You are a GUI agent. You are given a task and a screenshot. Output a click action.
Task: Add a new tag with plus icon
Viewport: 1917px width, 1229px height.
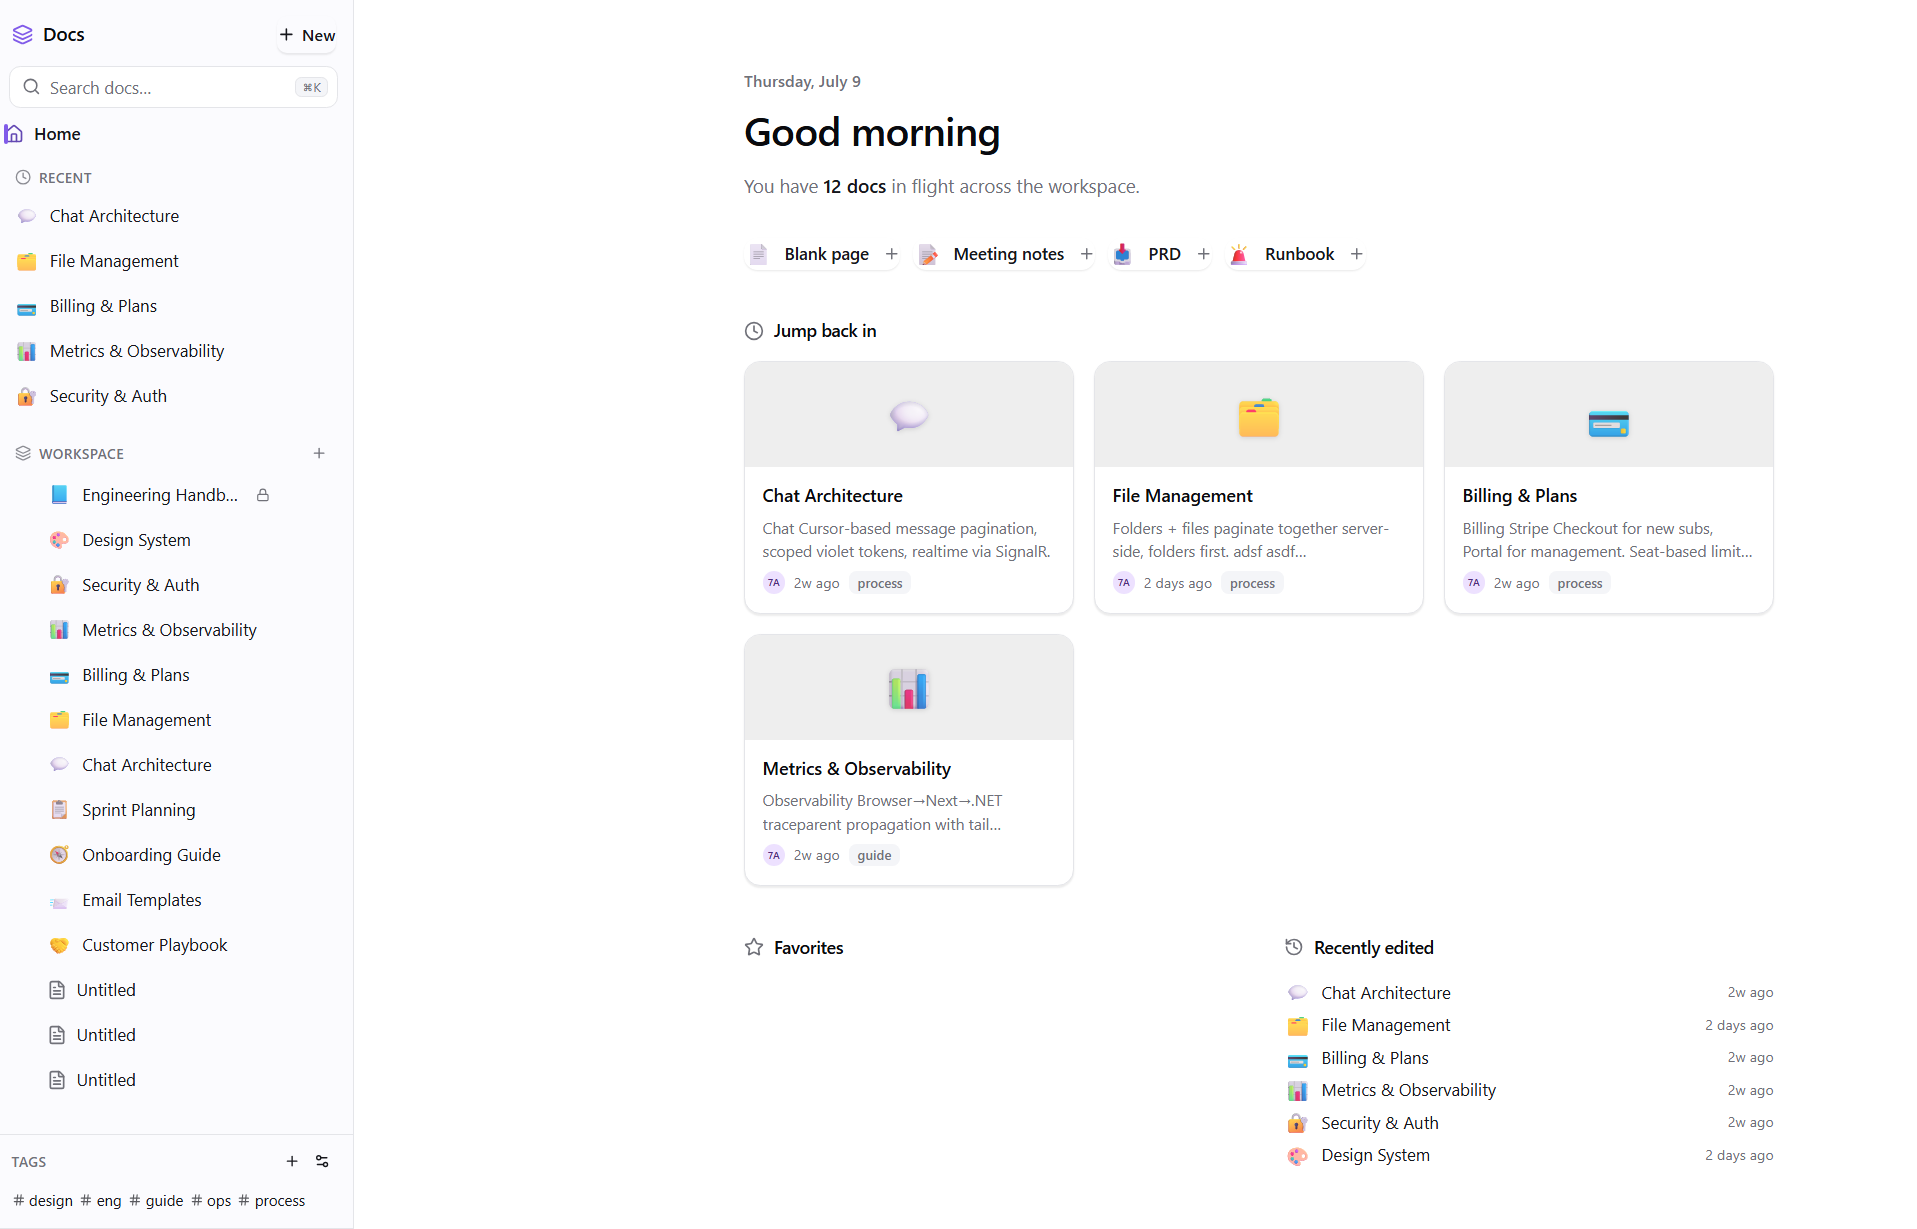(292, 1161)
